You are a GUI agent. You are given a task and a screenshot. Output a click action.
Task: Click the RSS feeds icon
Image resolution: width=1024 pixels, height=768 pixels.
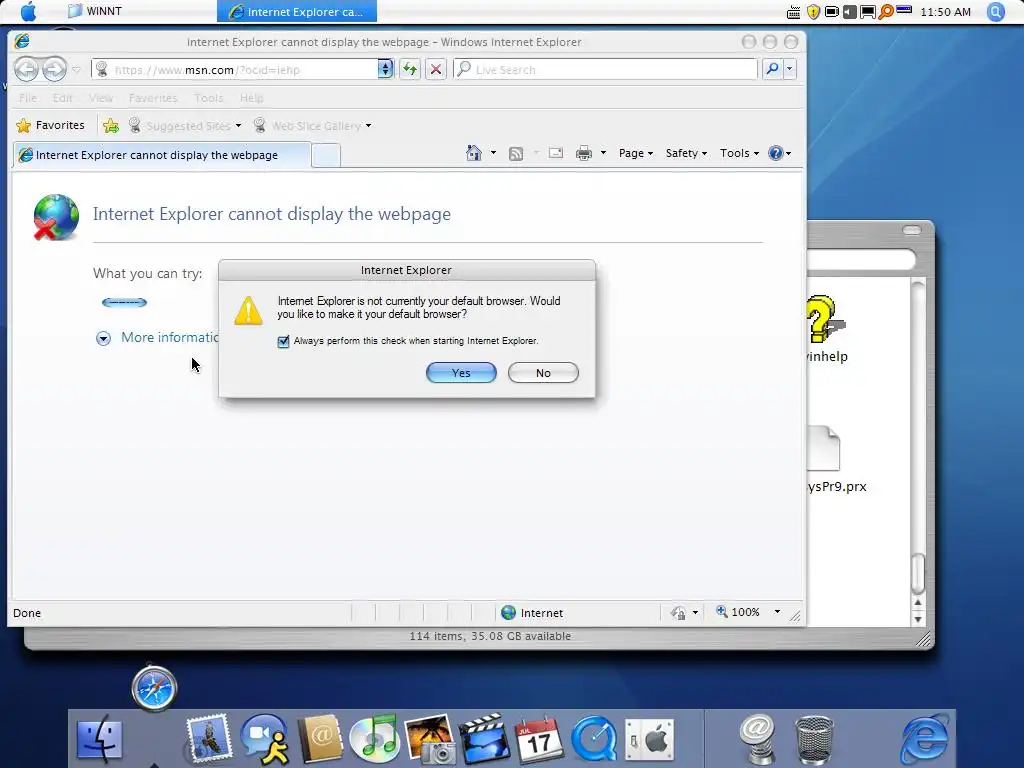pyautogui.click(x=516, y=153)
